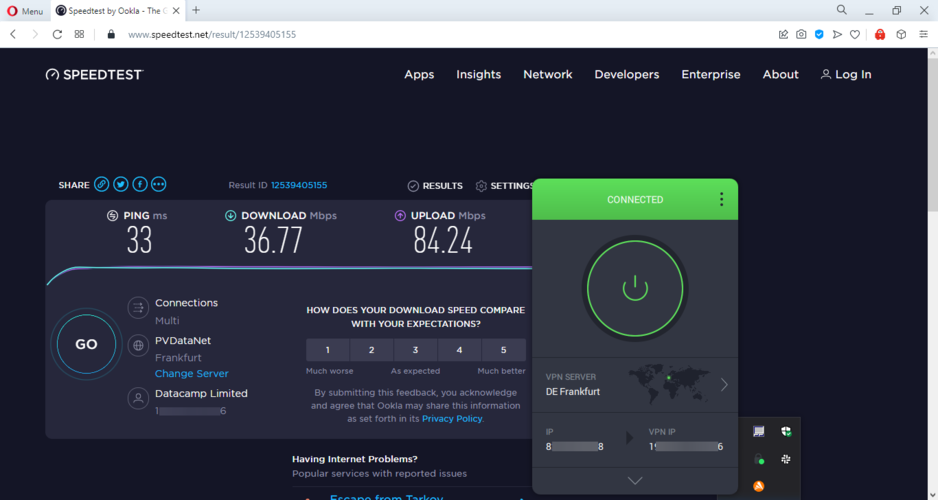Image resolution: width=938 pixels, height=500 pixels.
Task: Reload the page with the refresh icon
Action: (x=57, y=34)
